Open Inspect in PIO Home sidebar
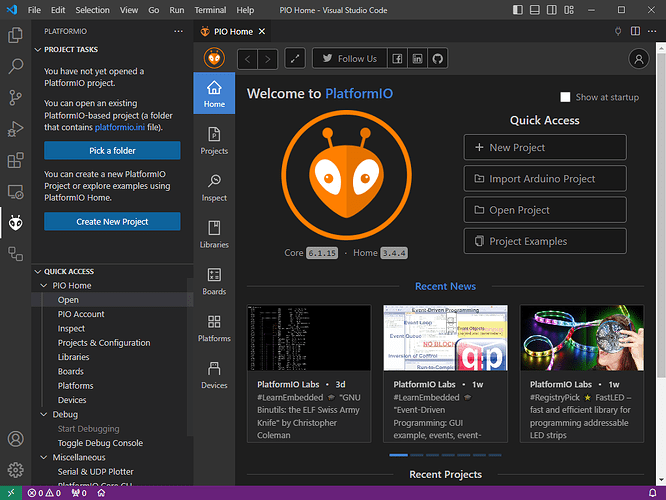Viewport: 666px width, 500px height. coord(214,188)
